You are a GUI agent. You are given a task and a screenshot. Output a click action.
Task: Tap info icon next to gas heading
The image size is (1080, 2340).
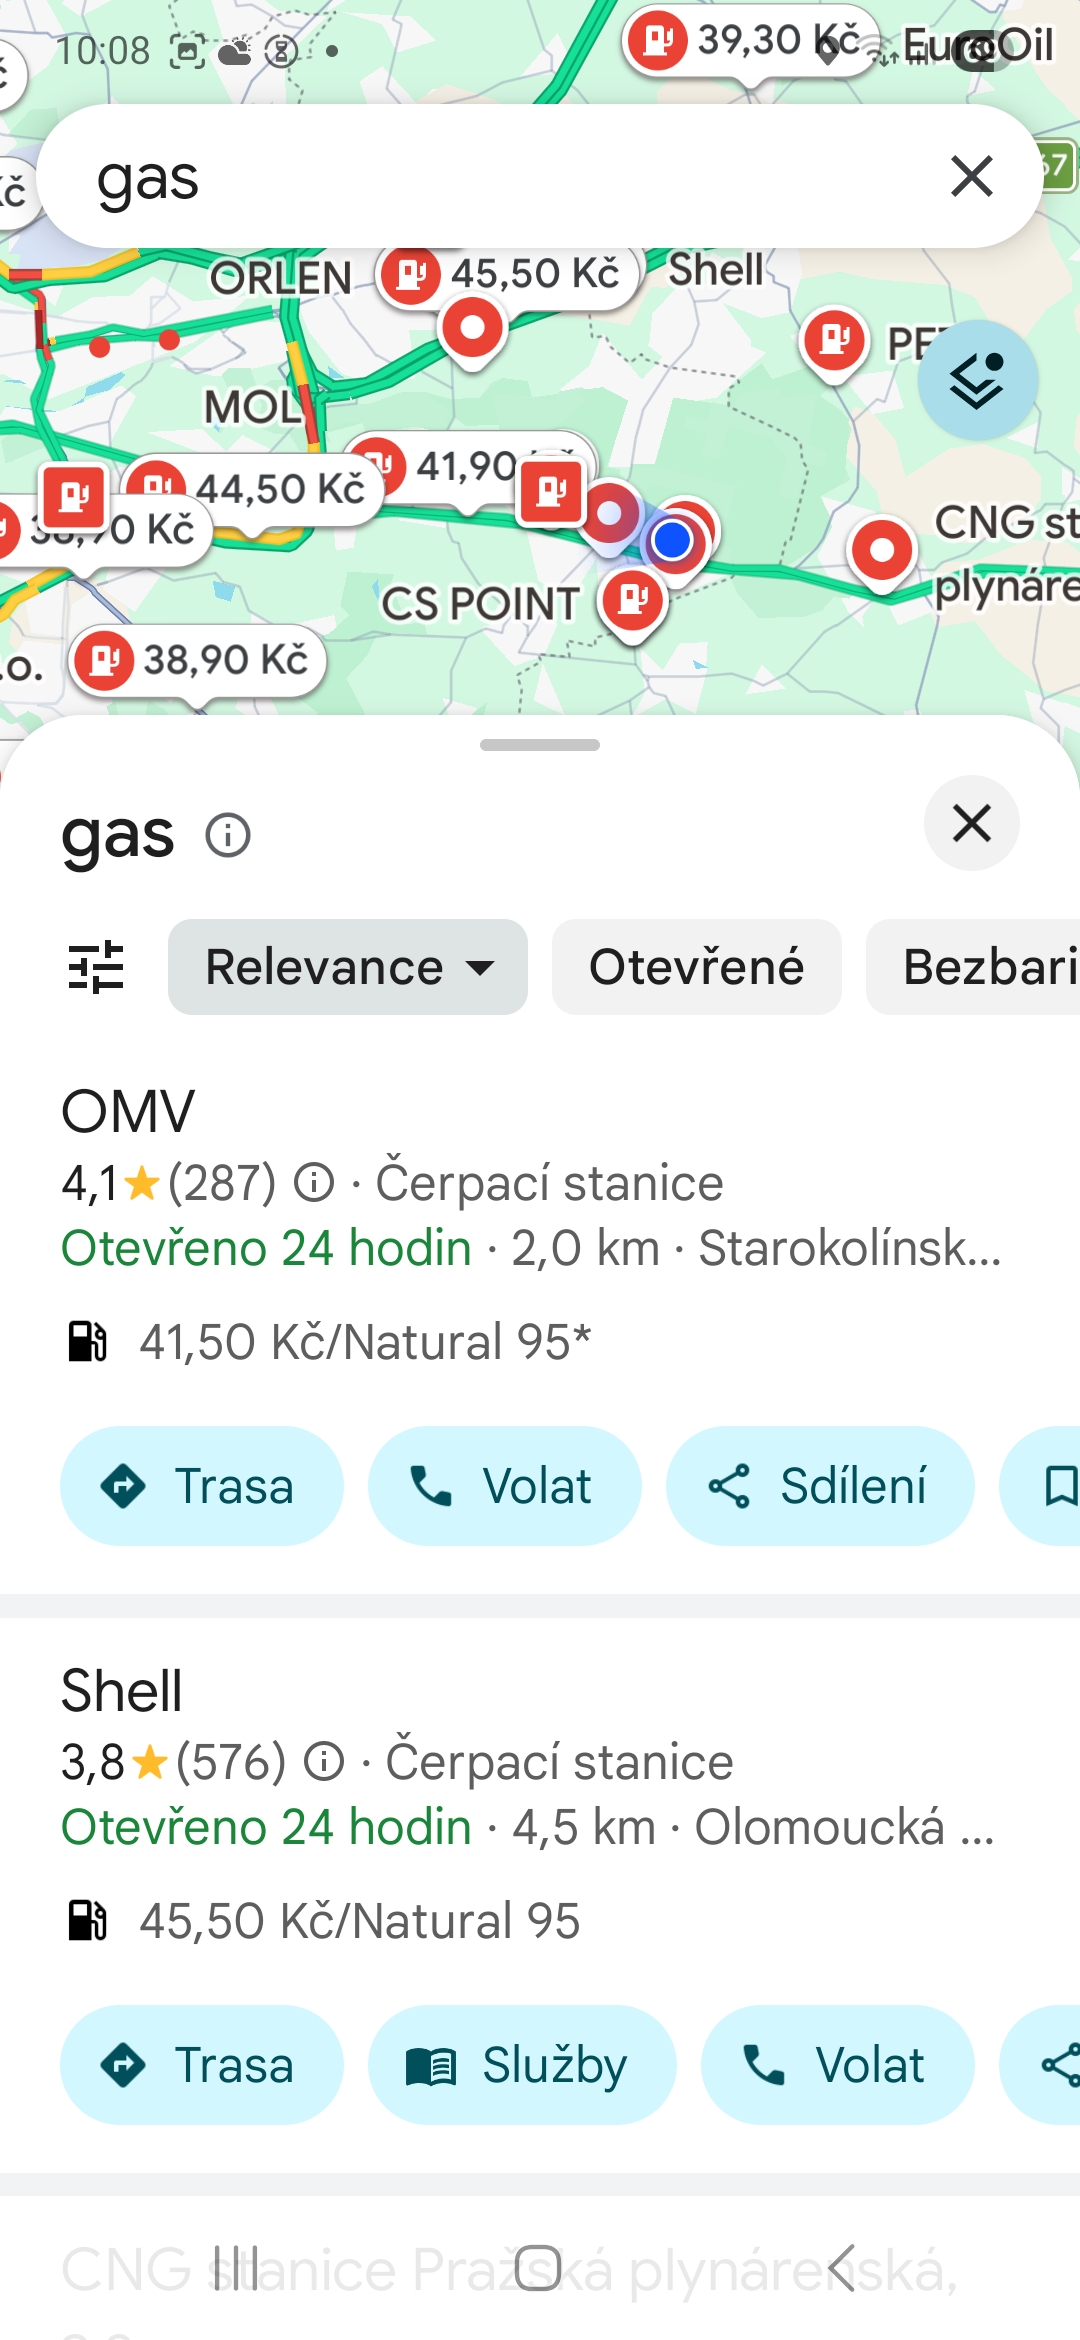coord(228,835)
